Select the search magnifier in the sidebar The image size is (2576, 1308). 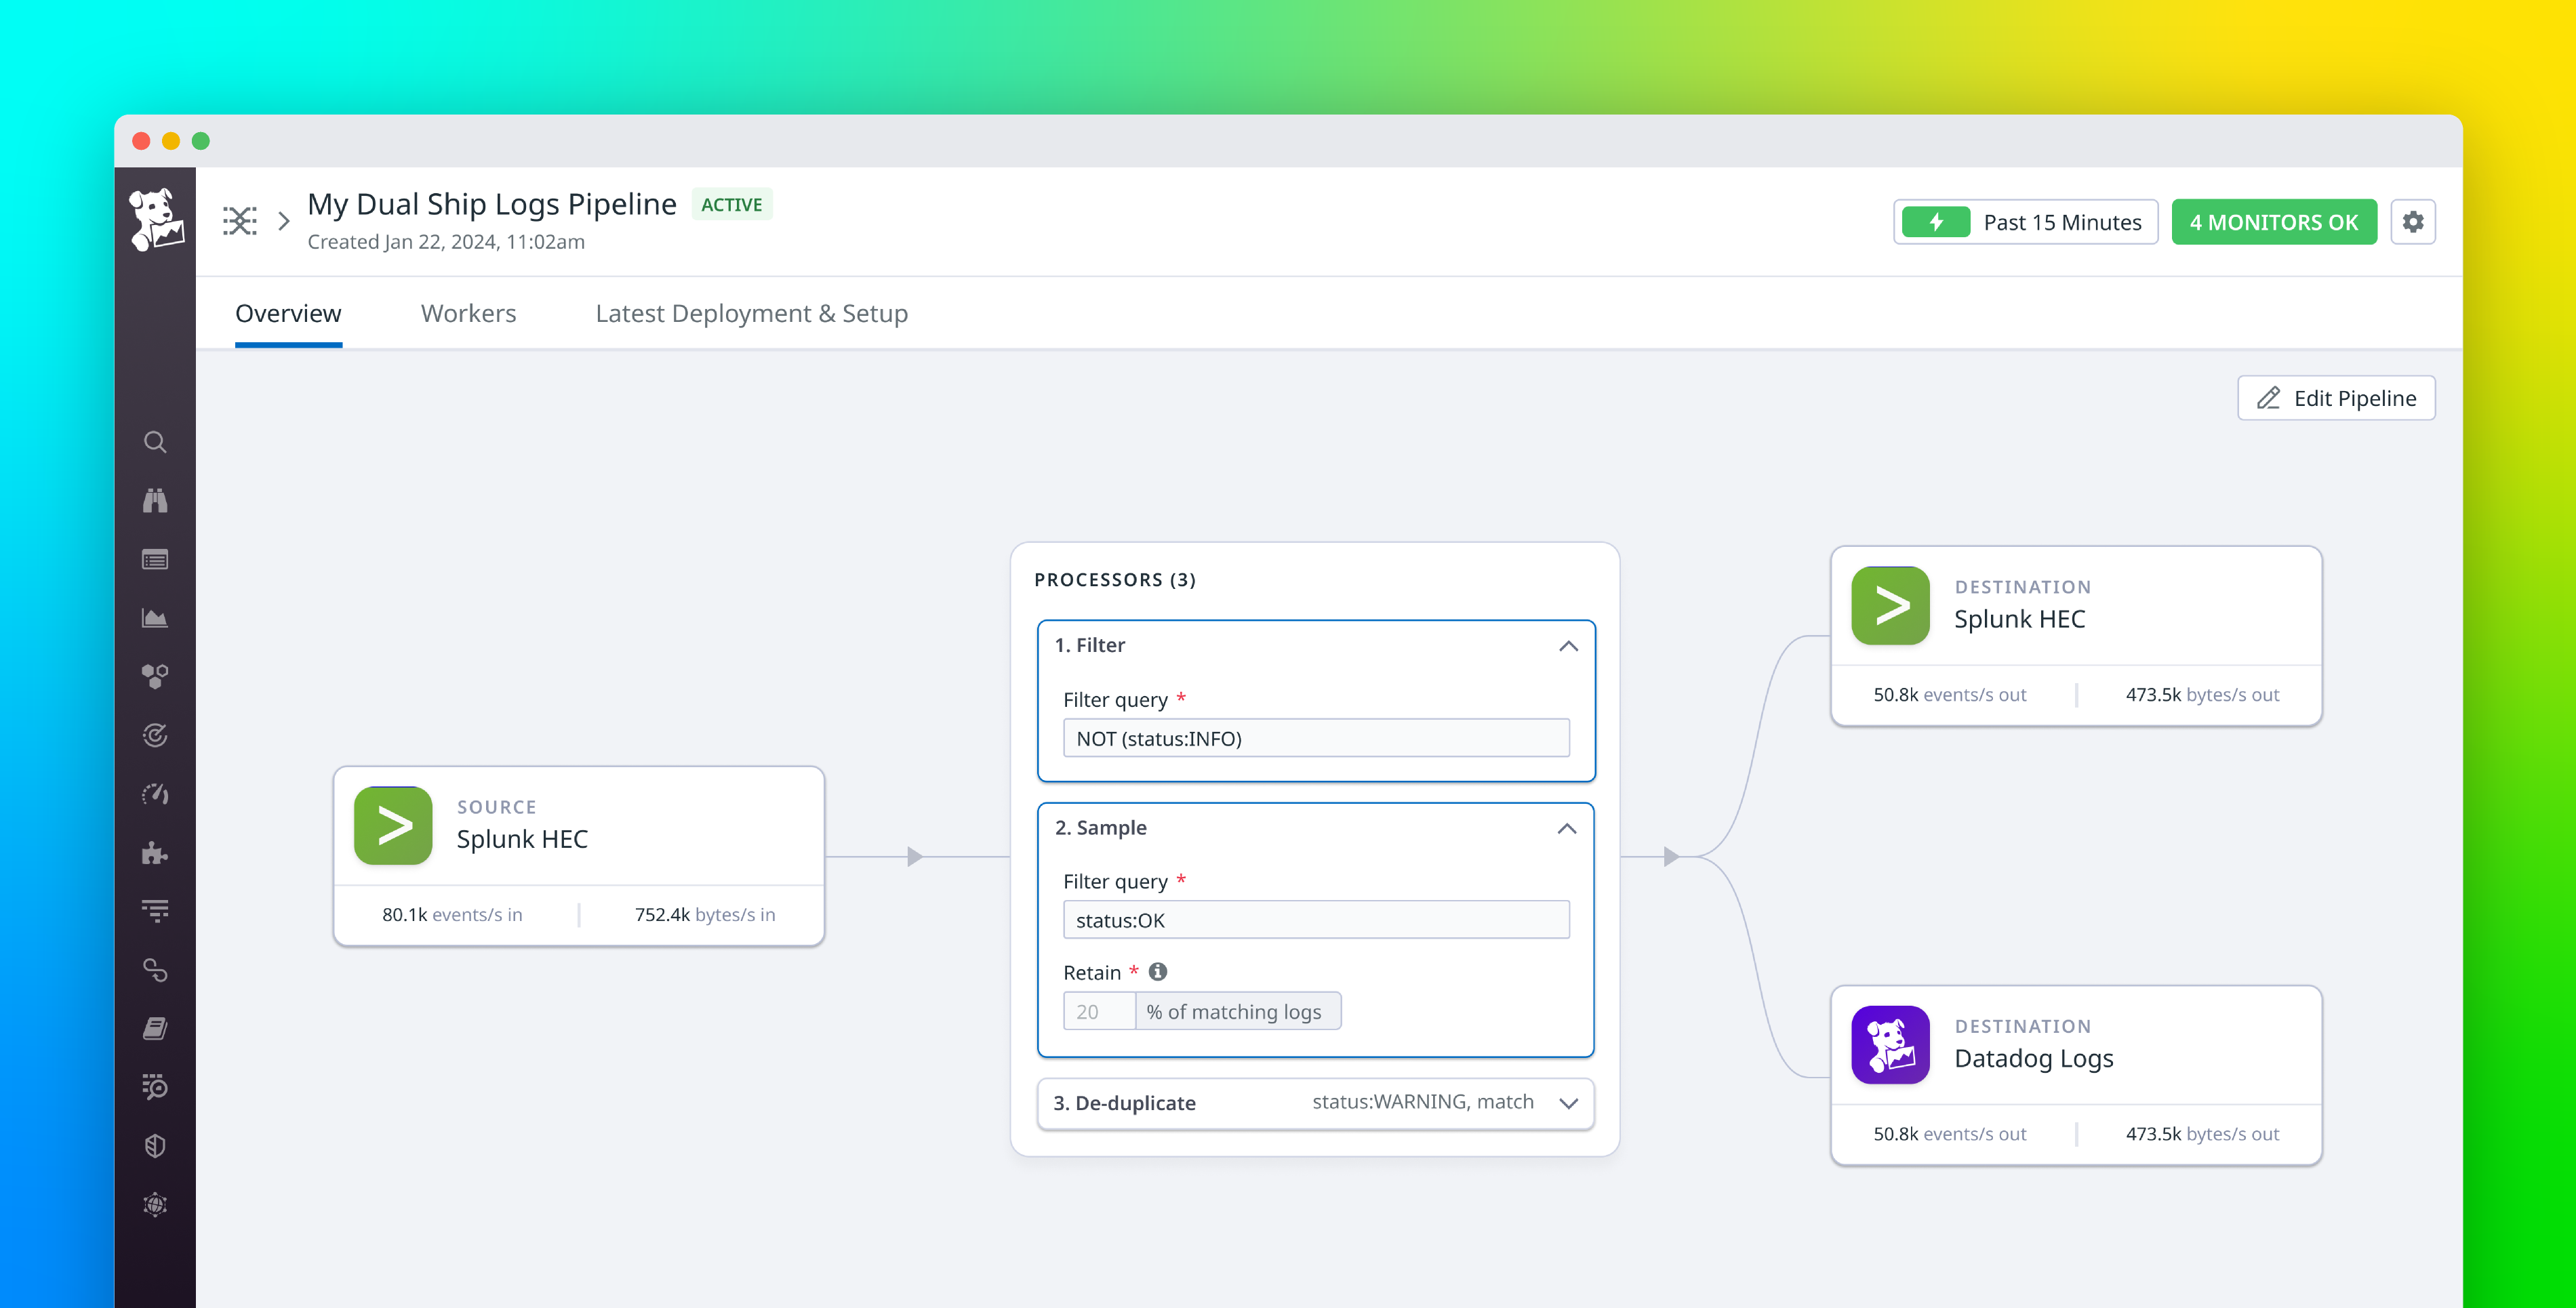point(156,441)
